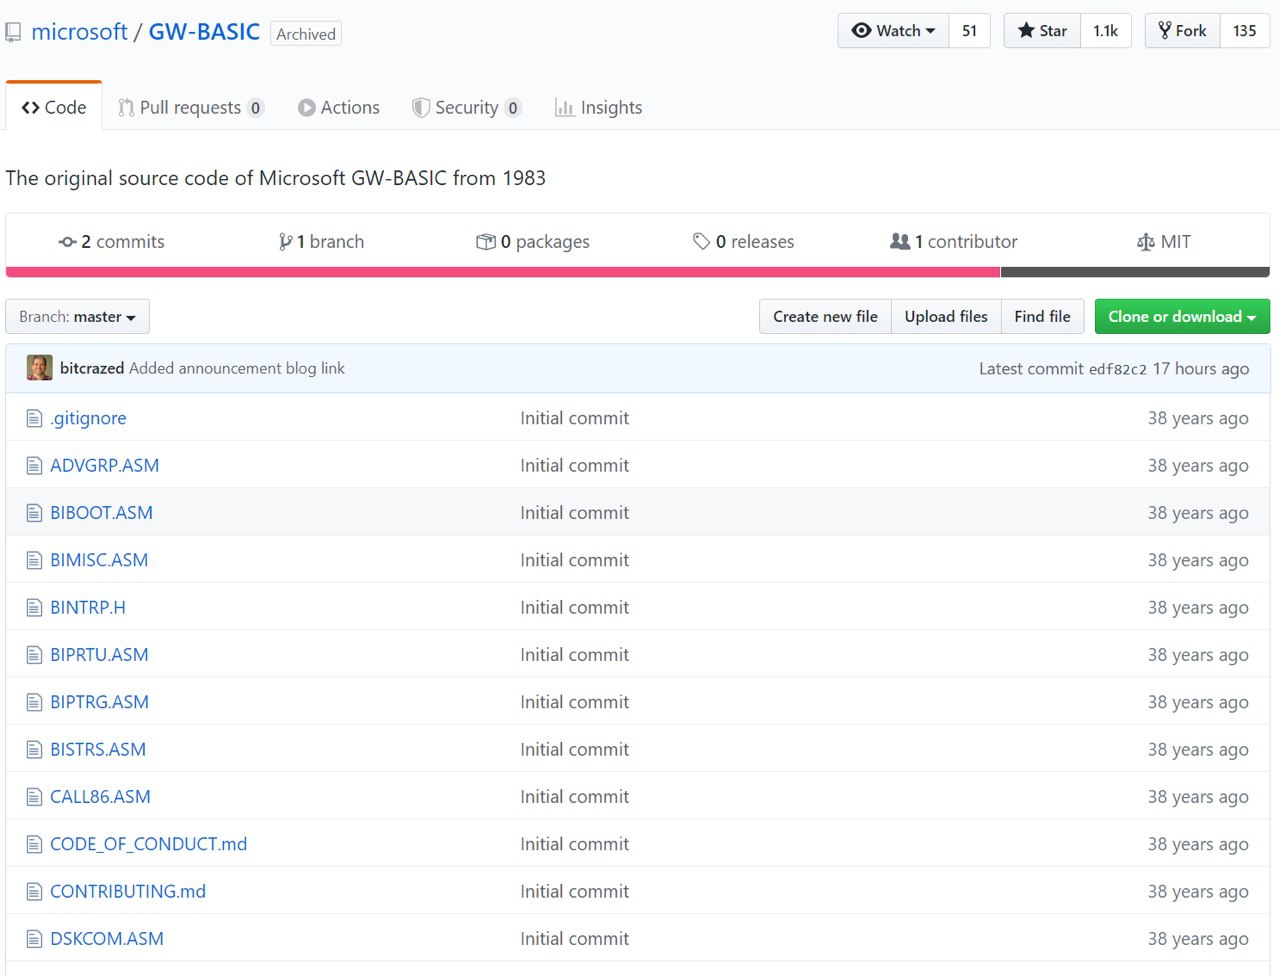Open the Watch notifications dropdown

[893, 31]
